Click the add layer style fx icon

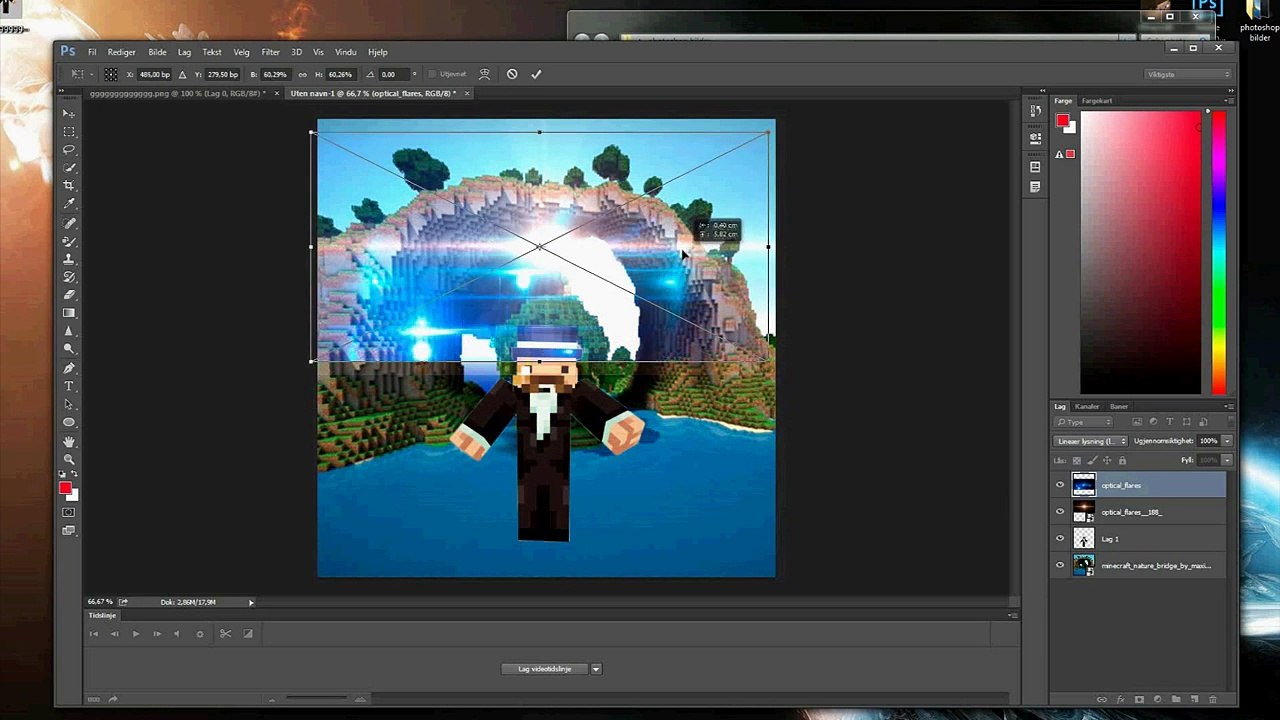click(1121, 699)
